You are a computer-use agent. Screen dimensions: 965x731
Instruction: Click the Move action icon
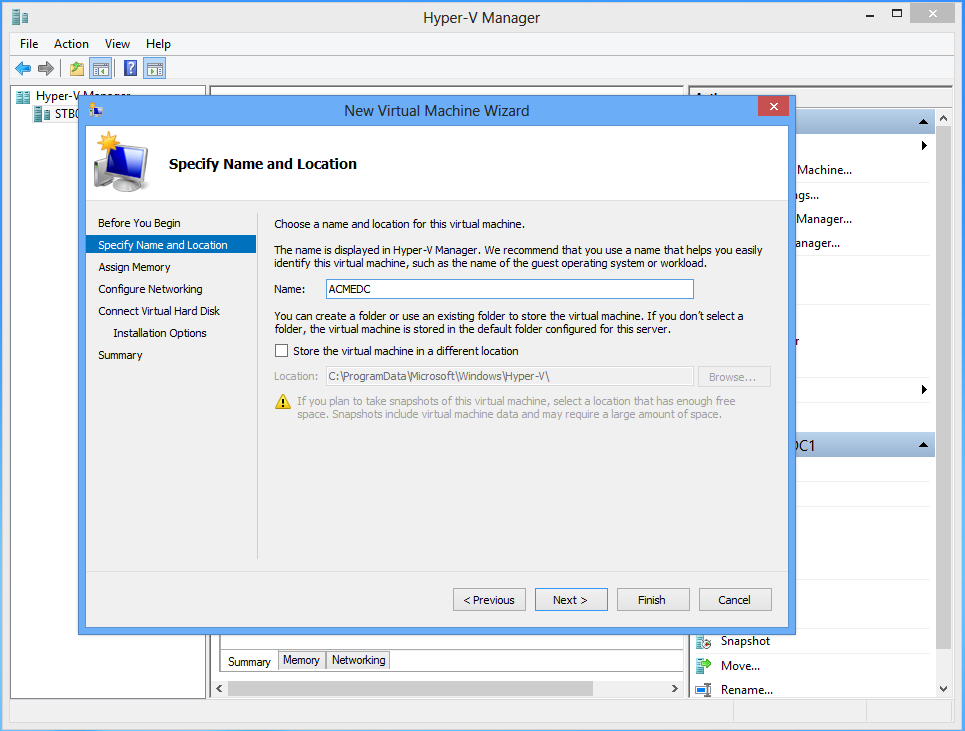[x=703, y=666]
